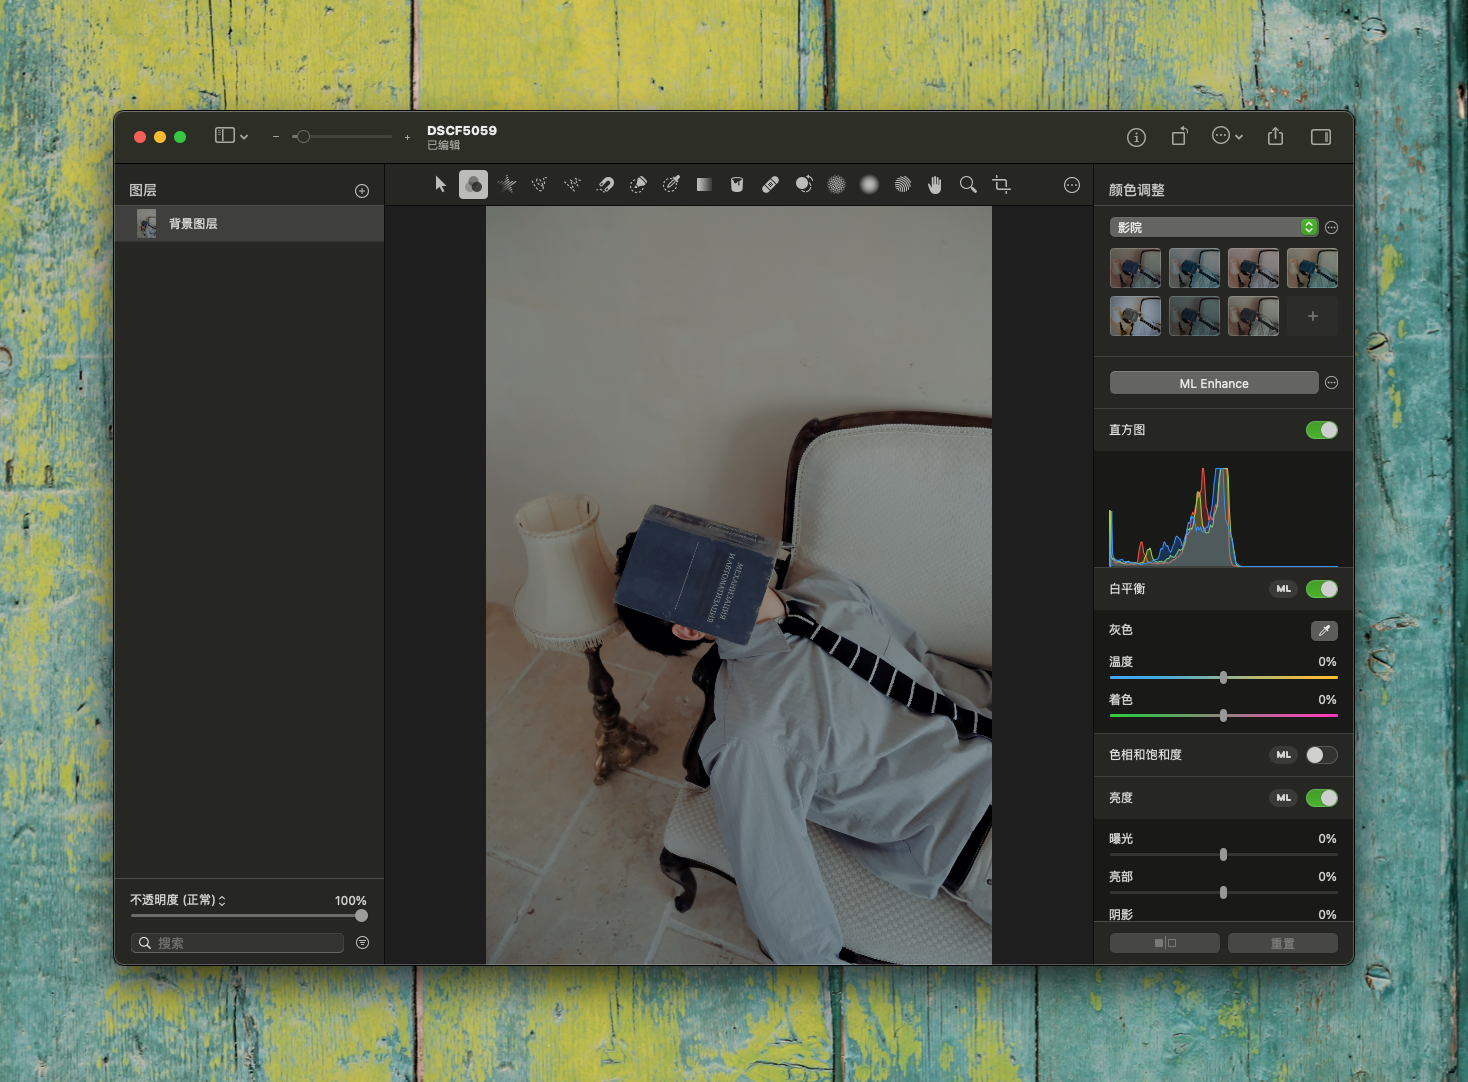The height and width of the screenshot is (1082, 1468).
Task: Enable the 色相和饱和度 switch
Action: point(1321,755)
